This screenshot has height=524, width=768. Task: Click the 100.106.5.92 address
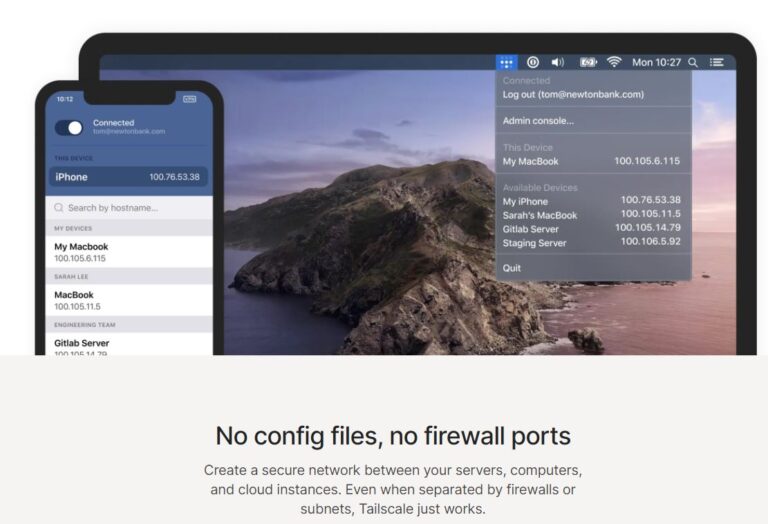coord(650,241)
